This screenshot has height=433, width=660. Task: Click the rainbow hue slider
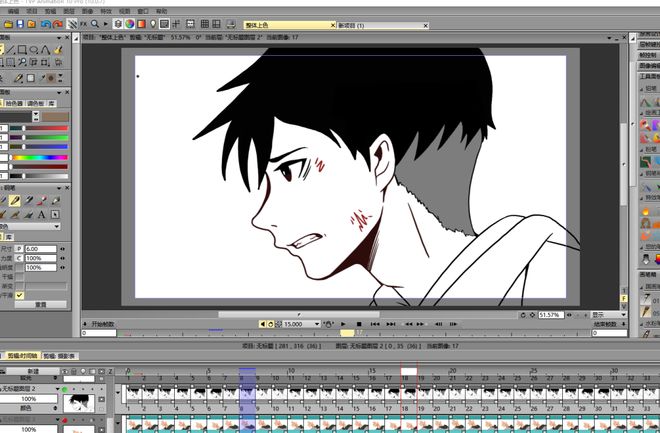40,157
